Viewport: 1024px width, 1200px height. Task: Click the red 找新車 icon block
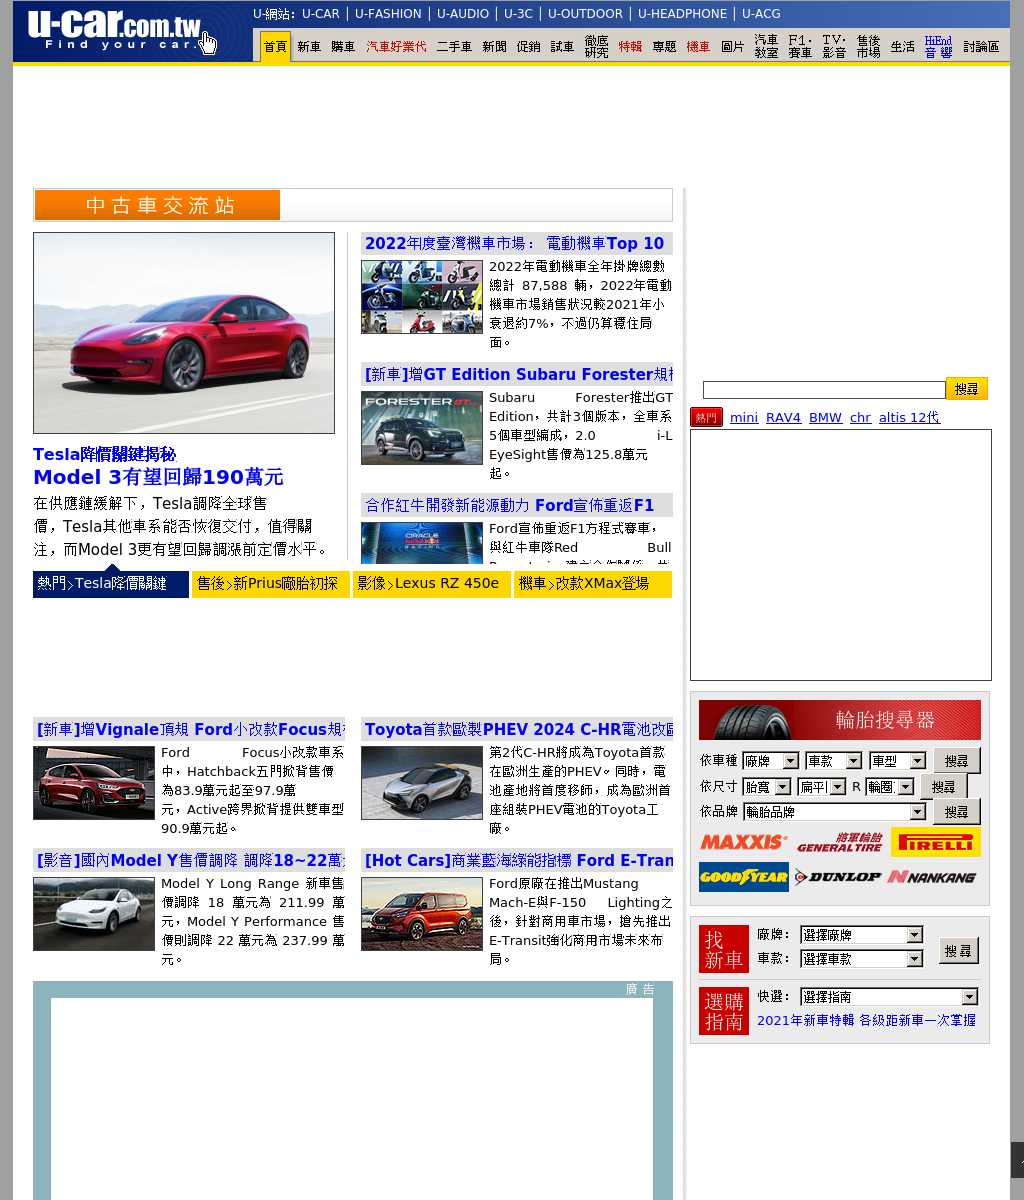[x=723, y=949]
